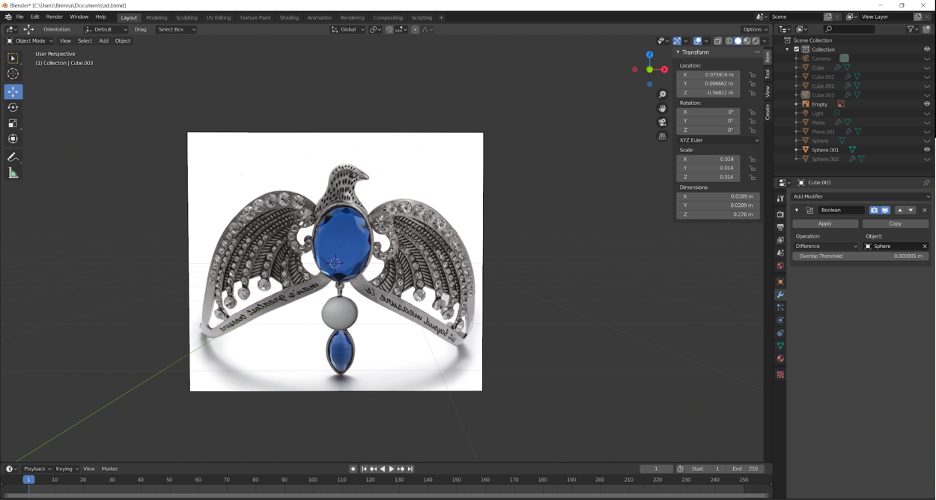The height and width of the screenshot is (500, 936).
Task: Open the outliner filter dropdown
Action: (913, 29)
